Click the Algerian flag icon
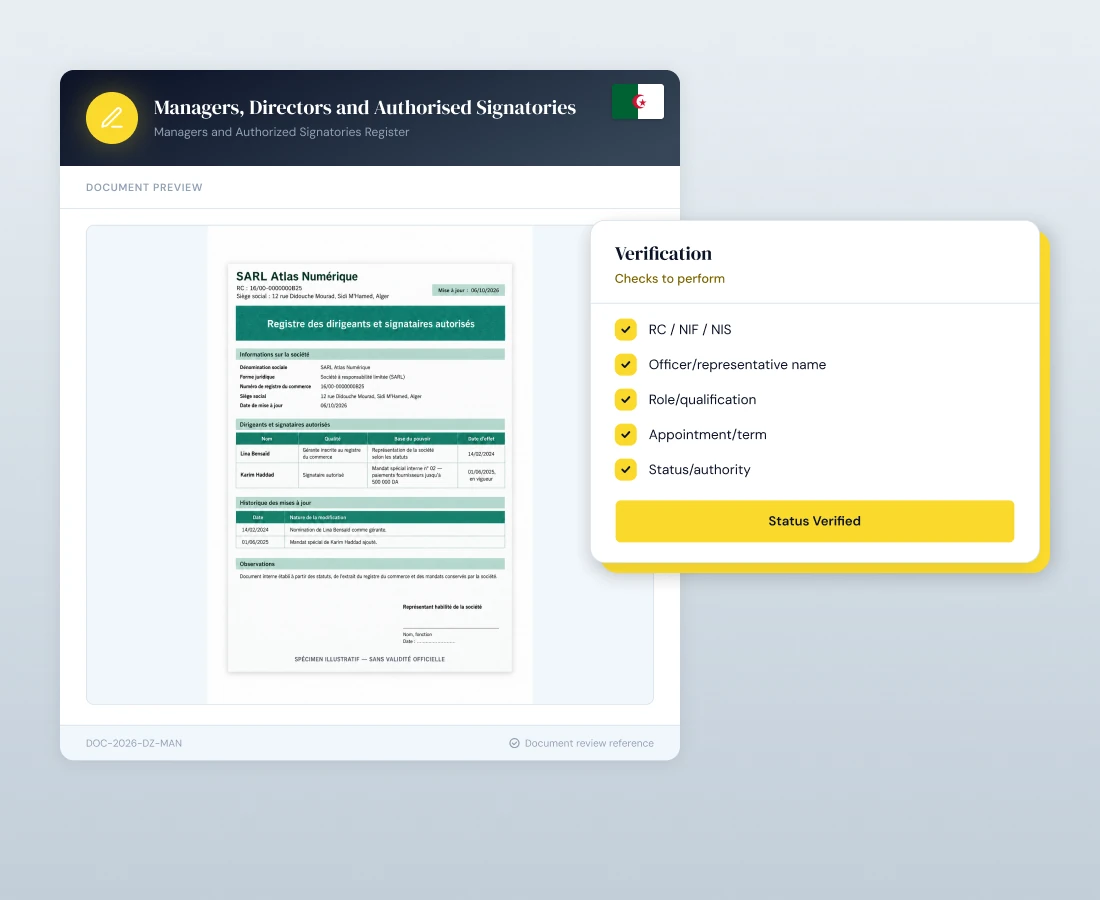Viewport: 1100px width, 900px height. (638, 102)
